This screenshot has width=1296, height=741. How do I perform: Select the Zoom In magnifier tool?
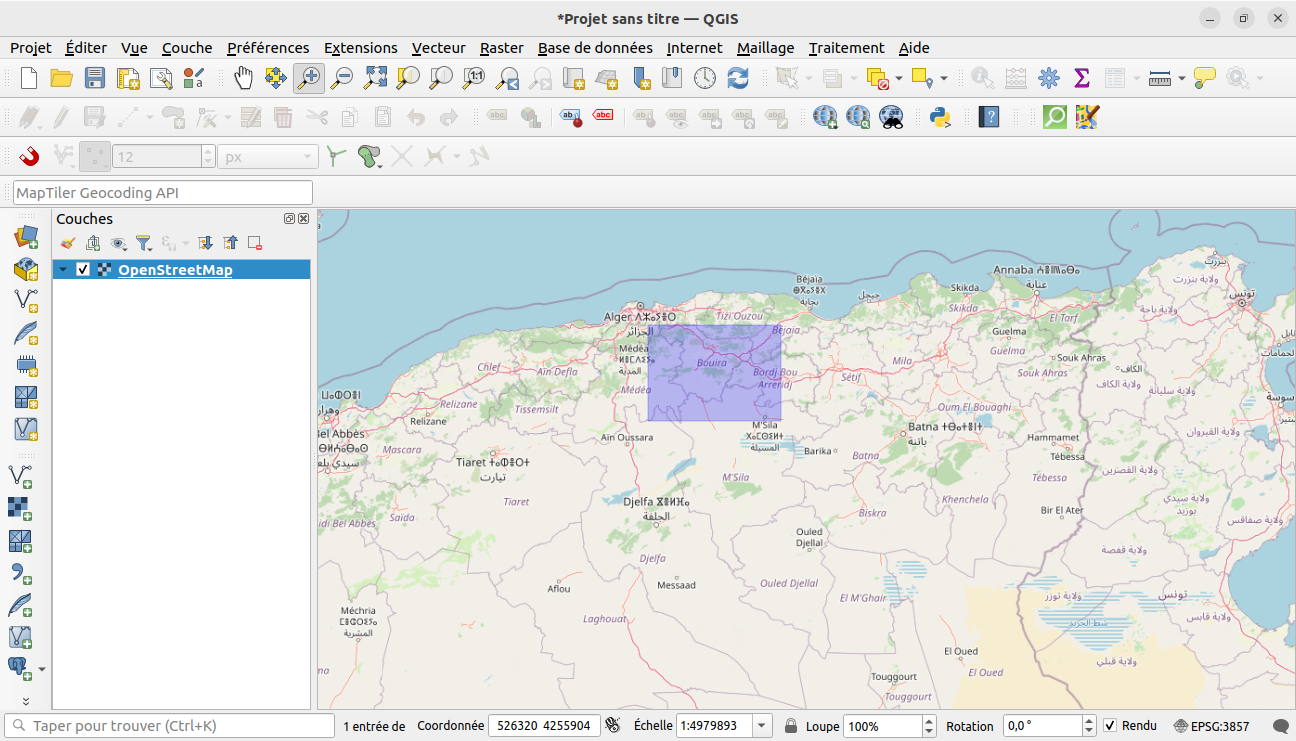pos(309,78)
